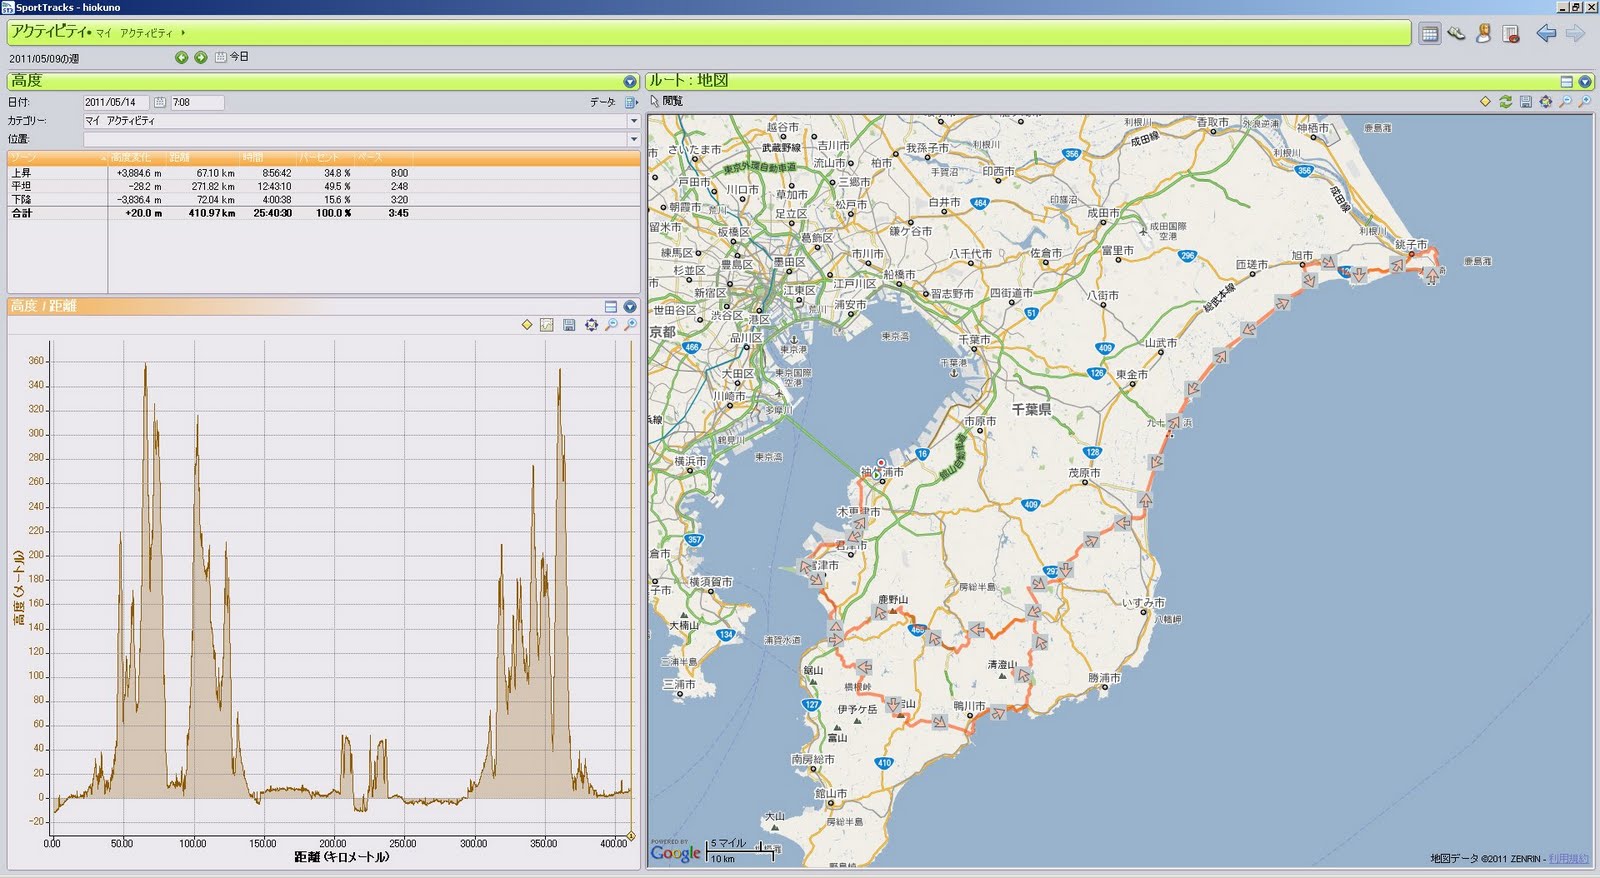Screen dimensions: 1600x878
Task: Select the 合計 total row
Action: coord(323,213)
